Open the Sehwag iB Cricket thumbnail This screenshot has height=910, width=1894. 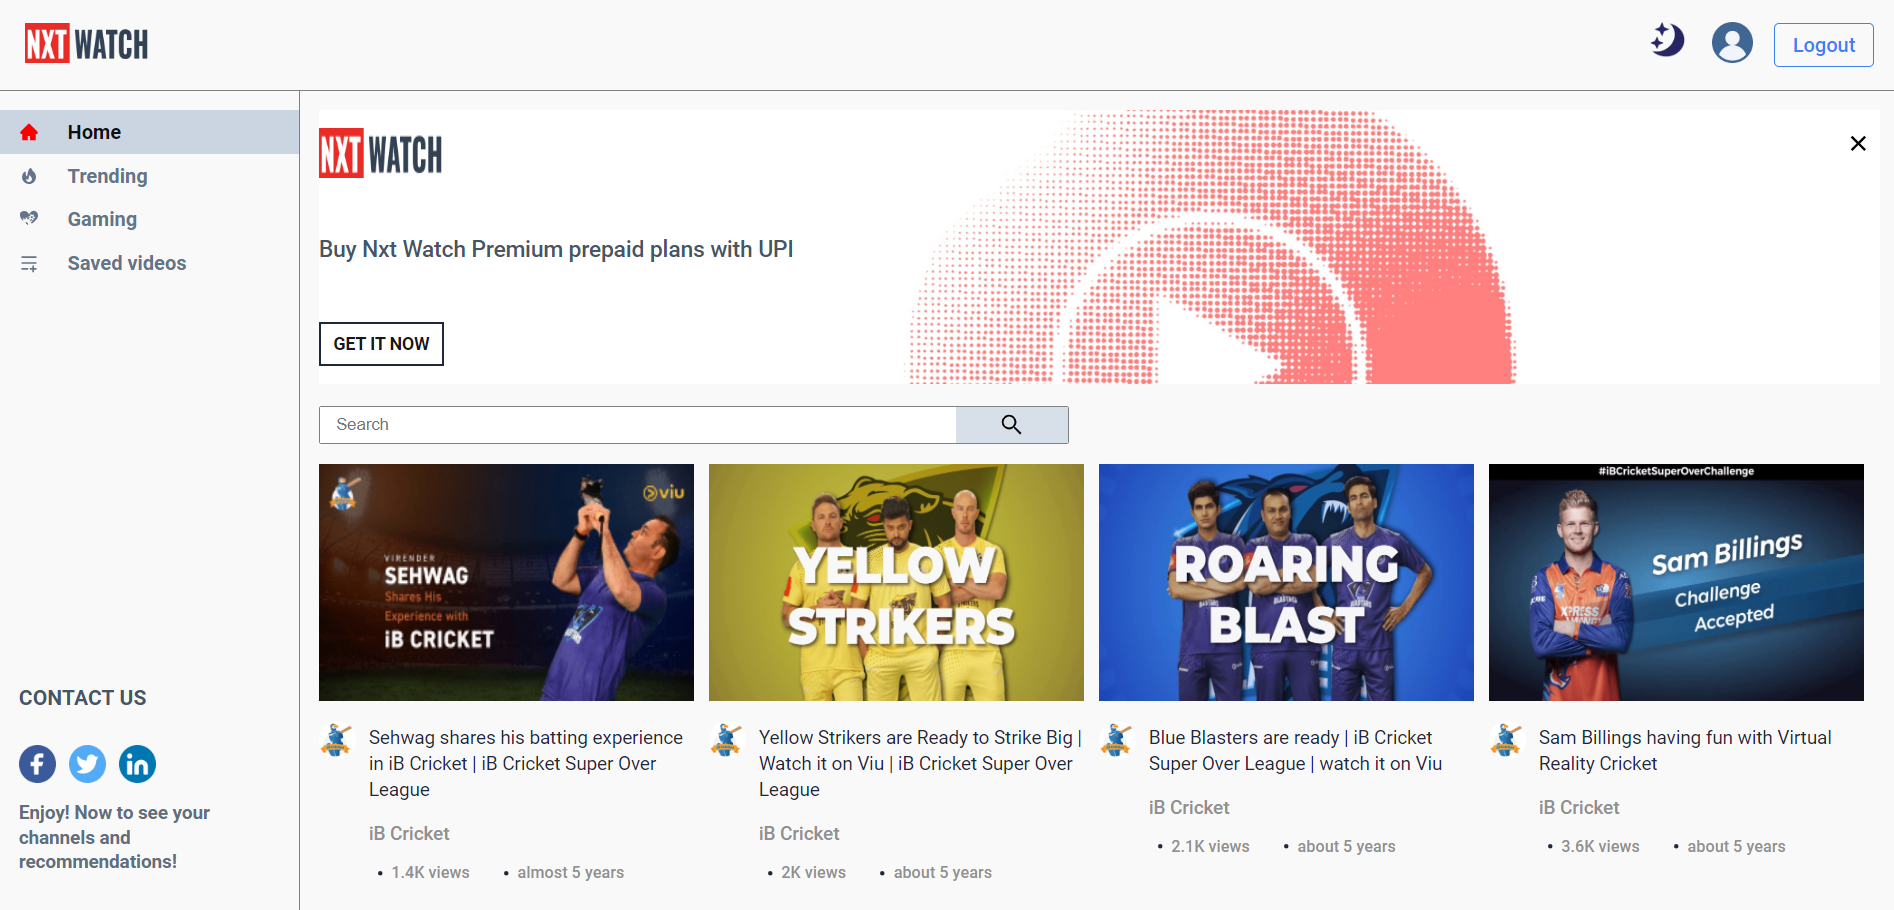pyautogui.click(x=506, y=582)
